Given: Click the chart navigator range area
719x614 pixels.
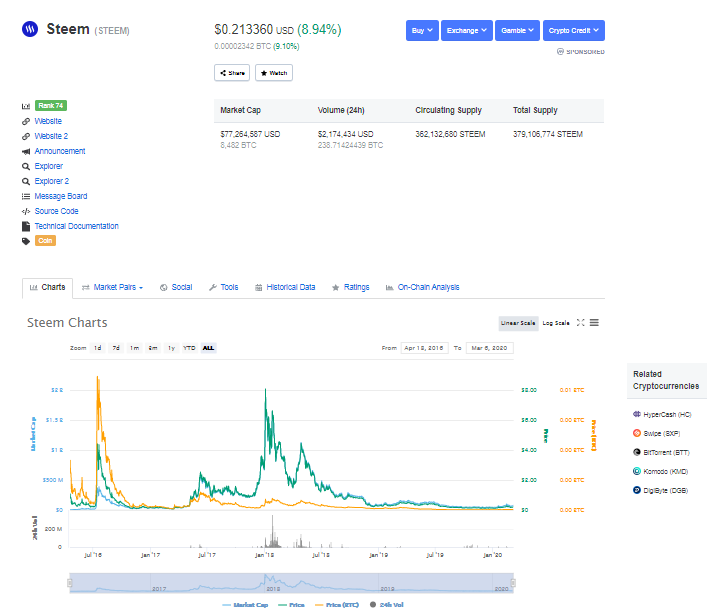Looking at the screenshot, I should [292, 583].
